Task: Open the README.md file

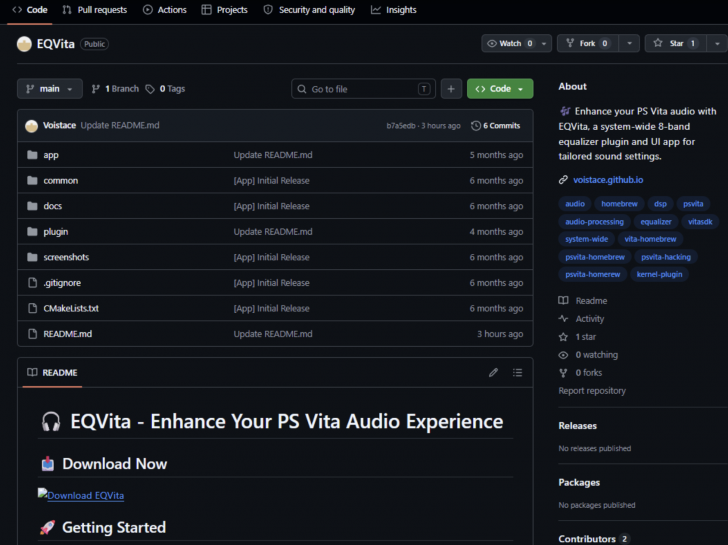Action: 68,334
